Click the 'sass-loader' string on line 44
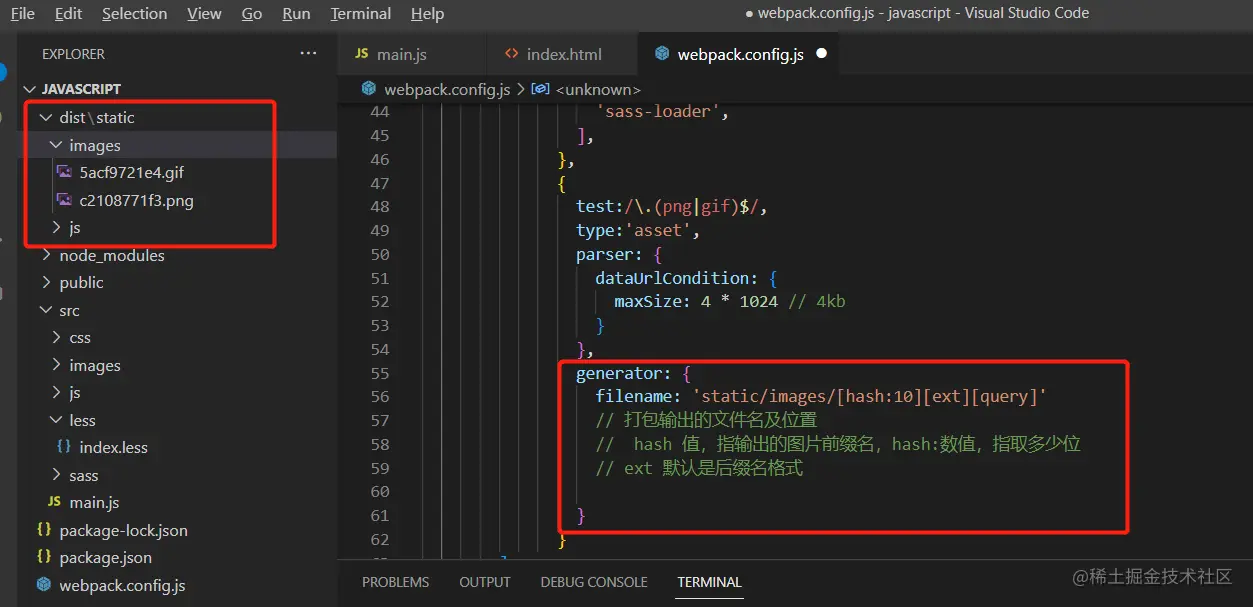This screenshot has width=1253, height=607. tap(657, 112)
